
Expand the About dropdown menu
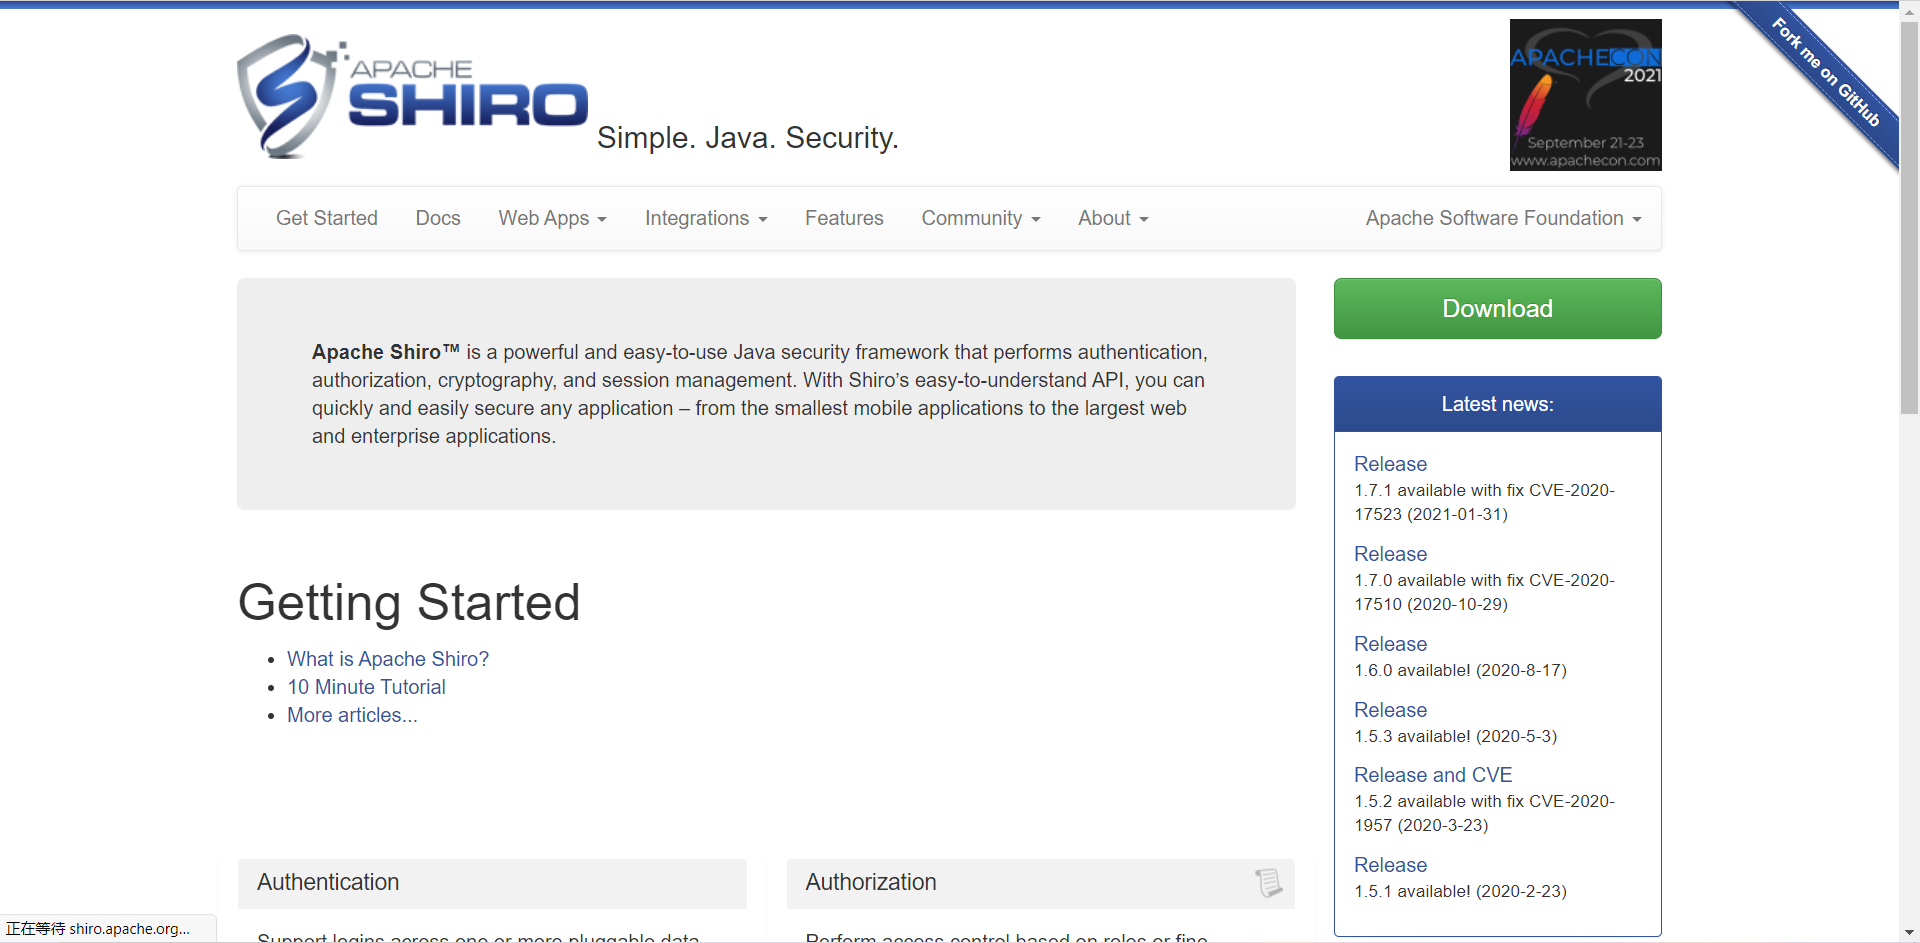tap(1113, 218)
